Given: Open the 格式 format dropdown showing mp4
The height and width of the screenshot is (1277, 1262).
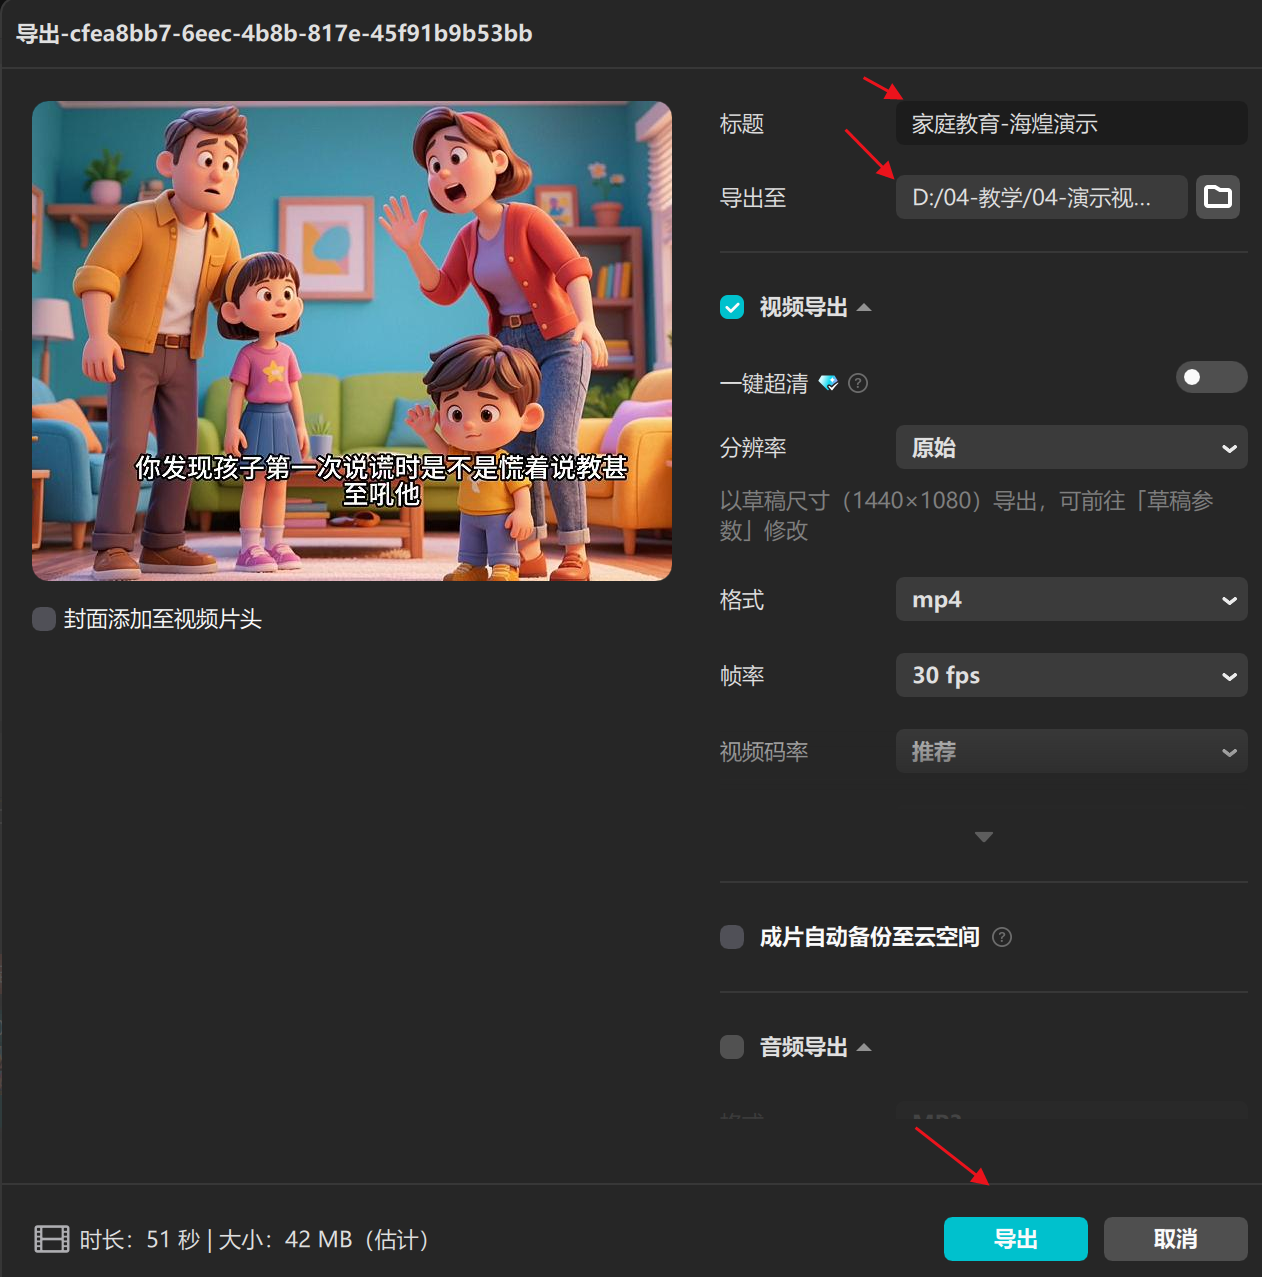Looking at the screenshot, I should point(1071,599).
